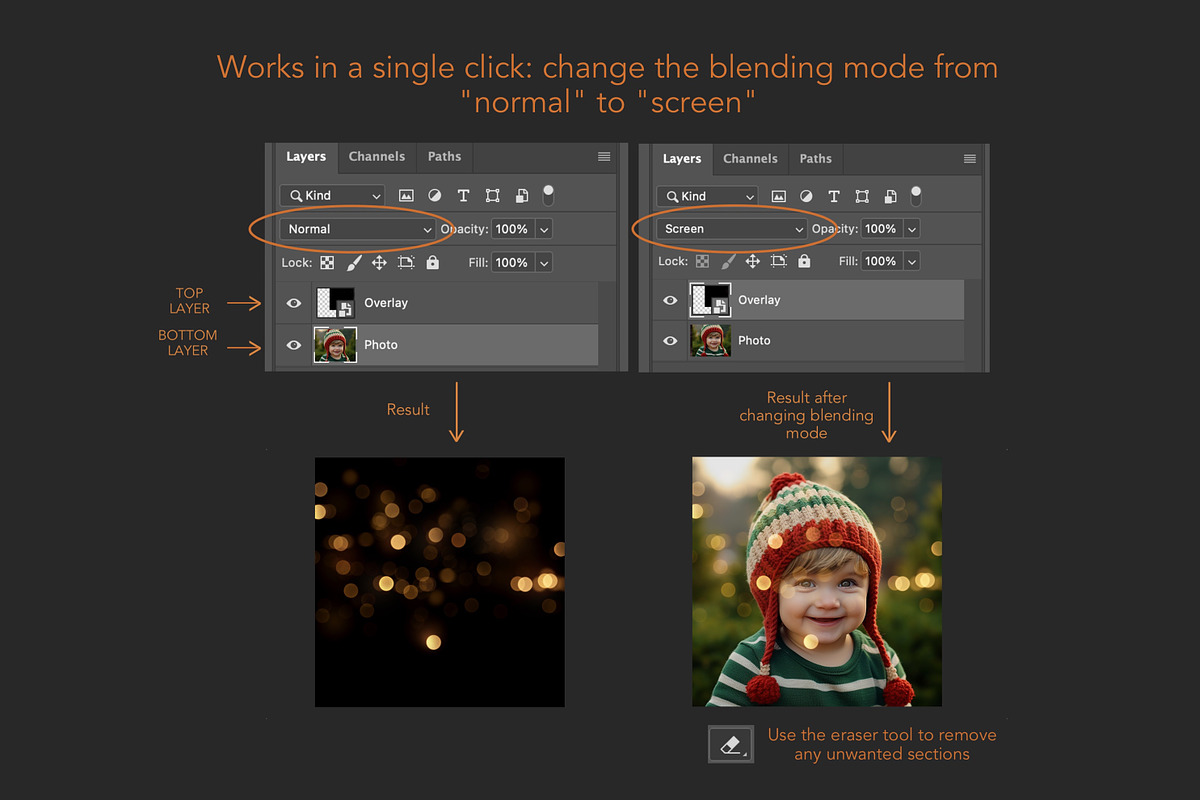Viewport: 1200px width, 800px height.
Task: Open the Kind filter dropdown in the Normal-mode panel
Action: pos(332,195)
